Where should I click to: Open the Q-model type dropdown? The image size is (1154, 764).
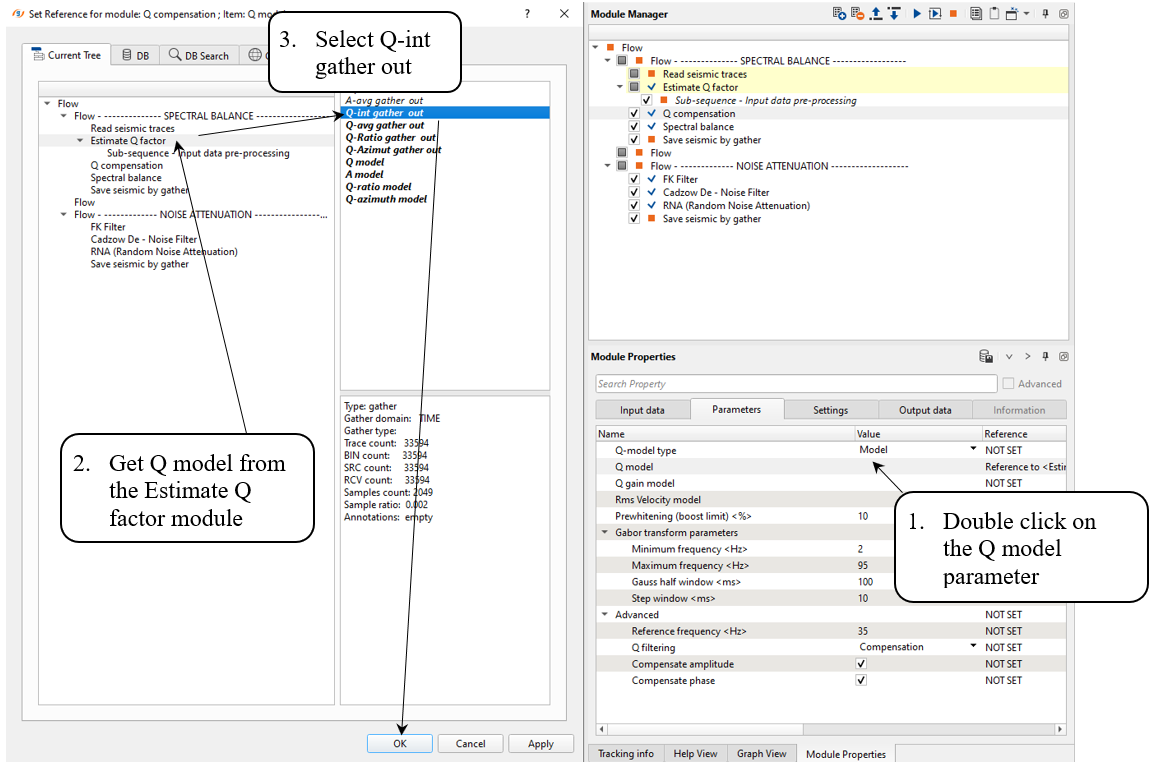(972, 450)
